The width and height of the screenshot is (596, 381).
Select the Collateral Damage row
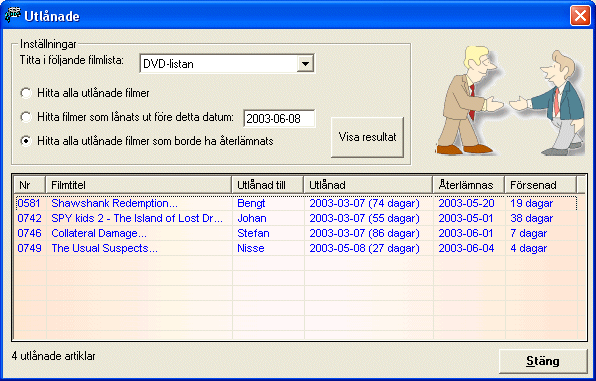click(x=296, y=233)
